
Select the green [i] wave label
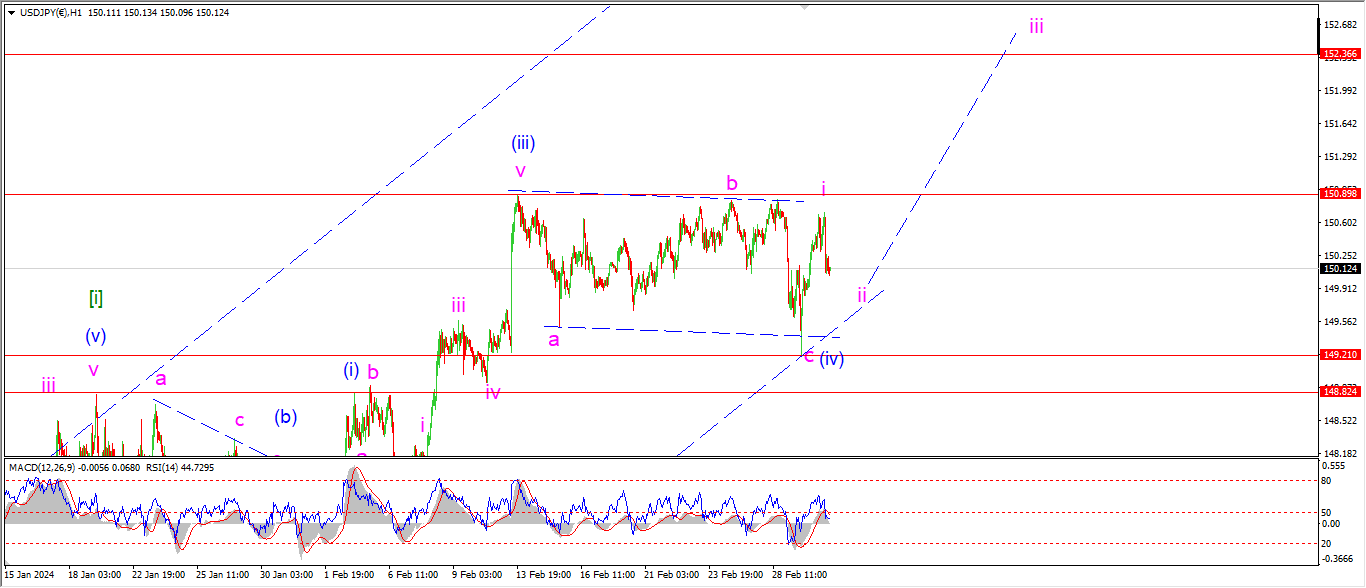96,269
